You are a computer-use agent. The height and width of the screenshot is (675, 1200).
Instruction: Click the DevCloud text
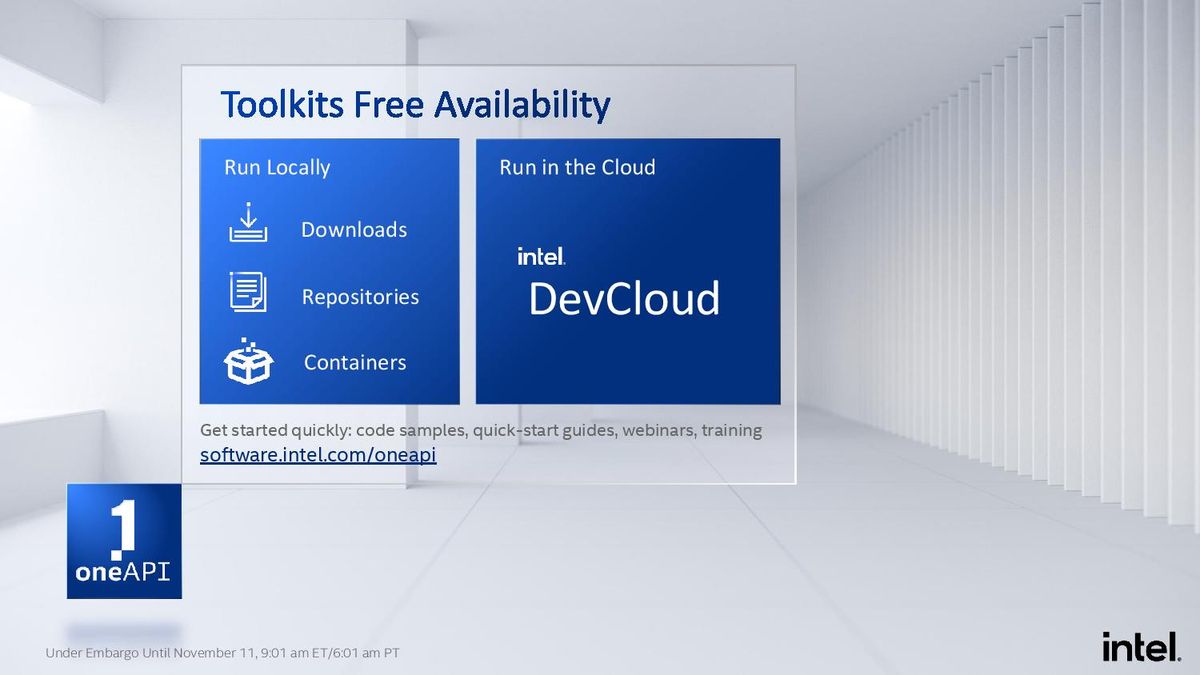point(624,299)
